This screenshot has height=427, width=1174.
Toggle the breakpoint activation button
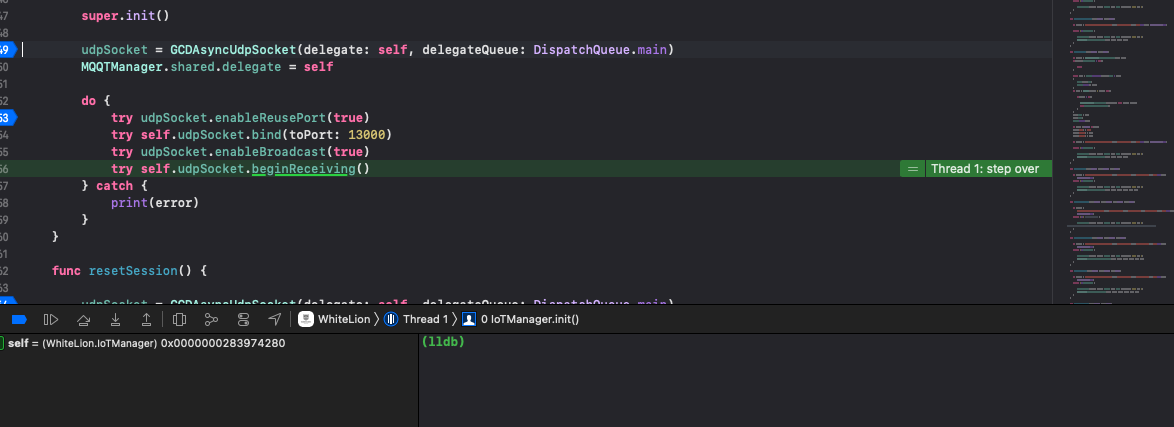[x=18, y=319]
